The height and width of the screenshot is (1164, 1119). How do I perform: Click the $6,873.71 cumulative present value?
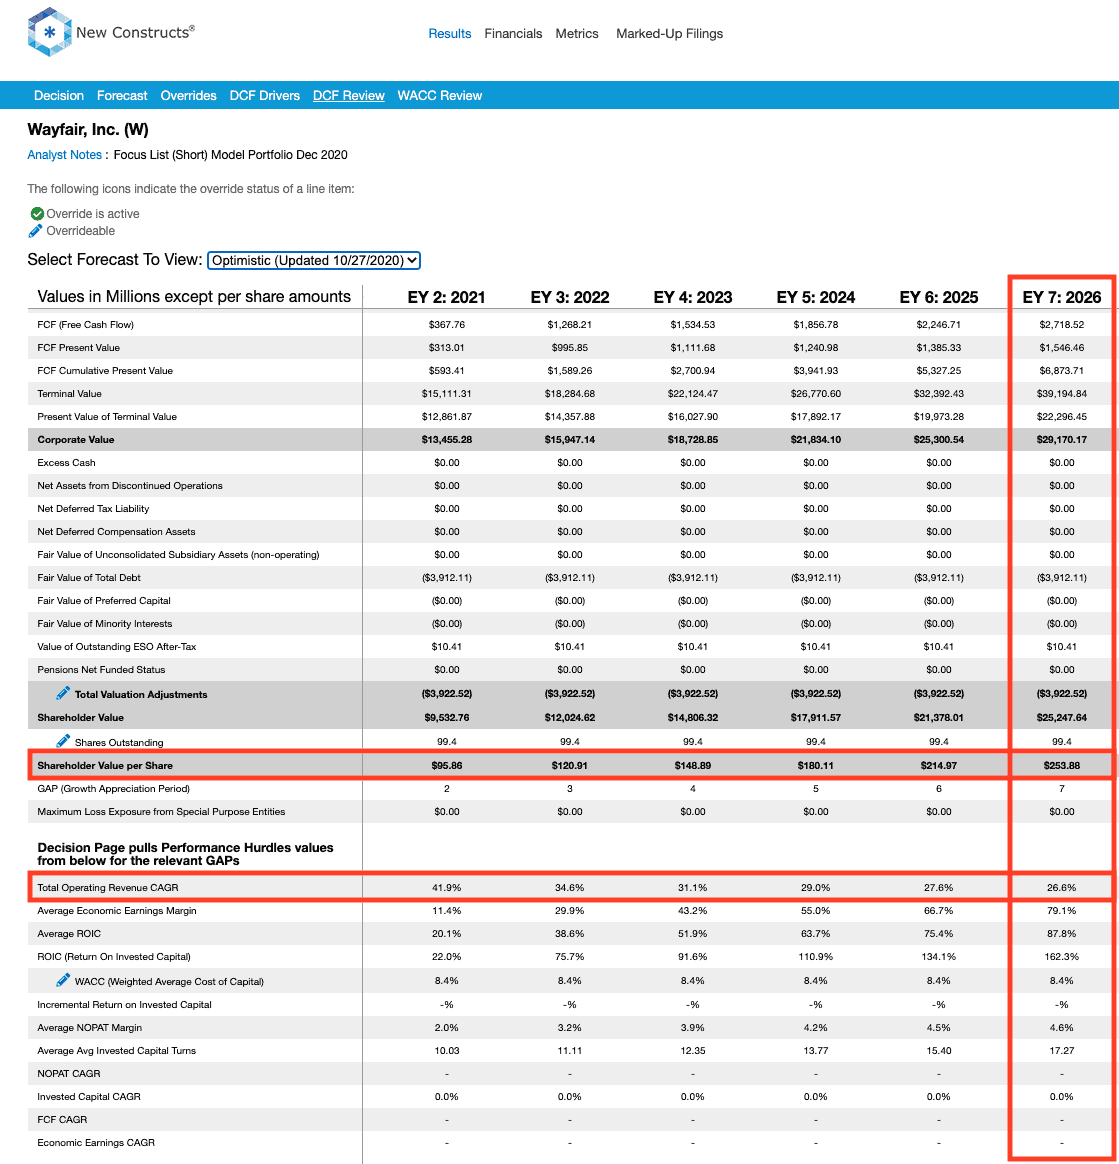(1062, 370)
